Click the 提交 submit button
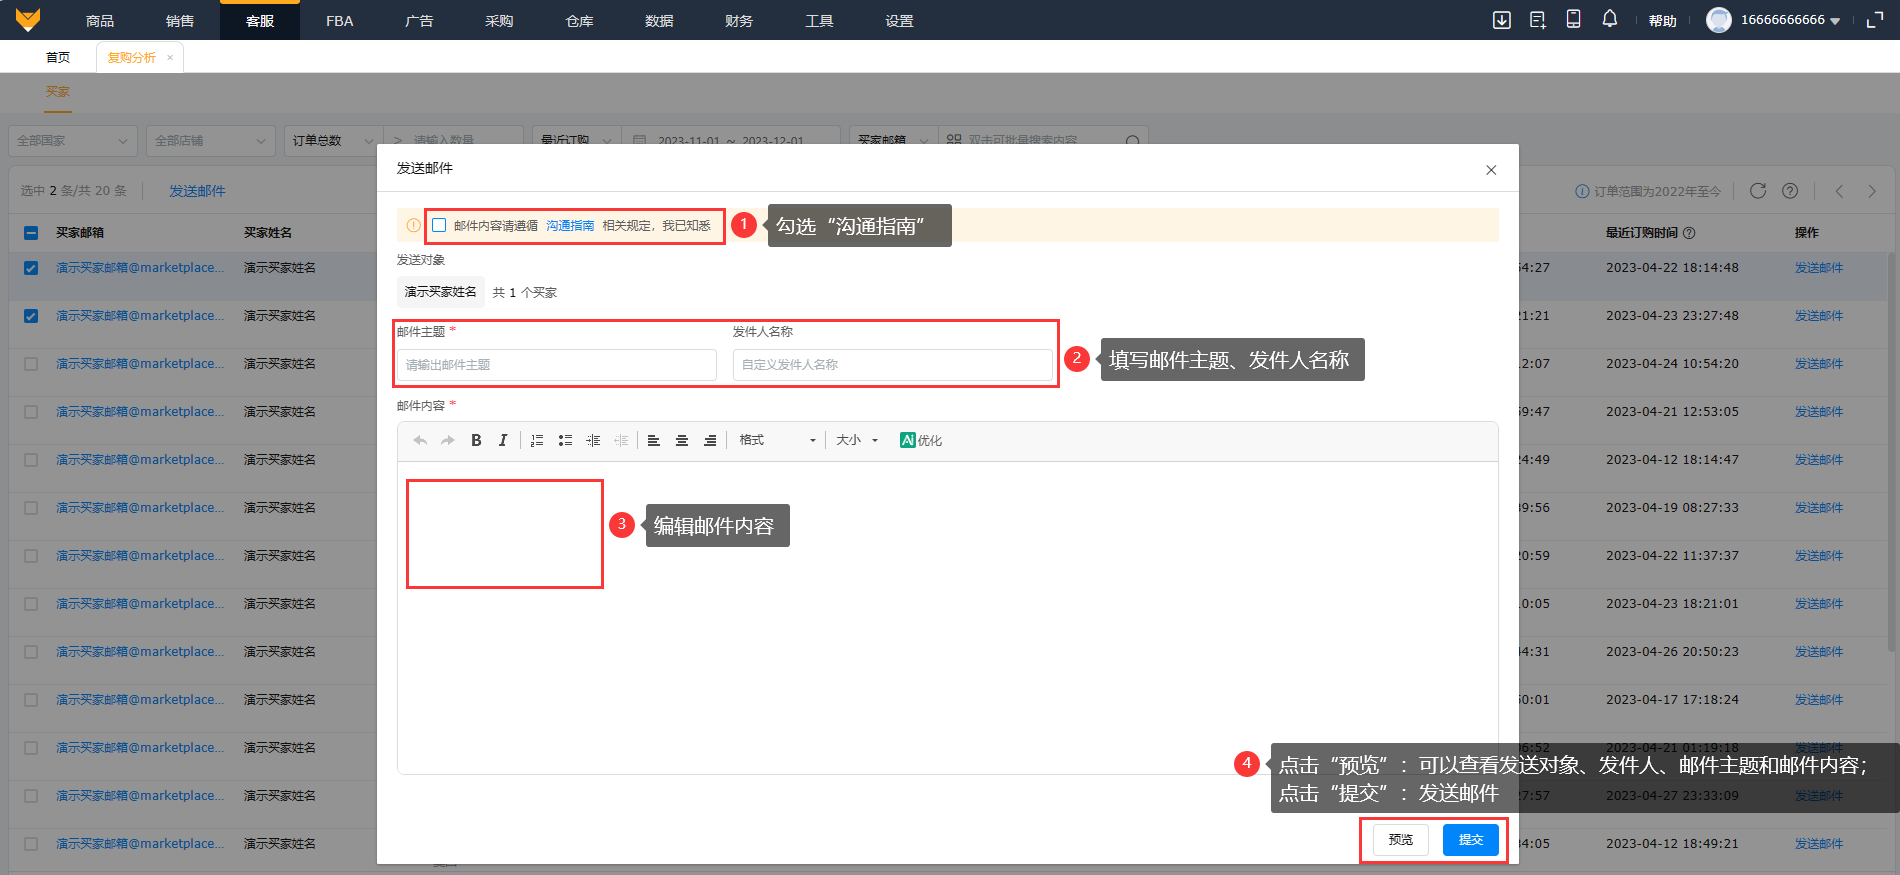This screenshot has width=1900, height=875. coord(1471,840)
